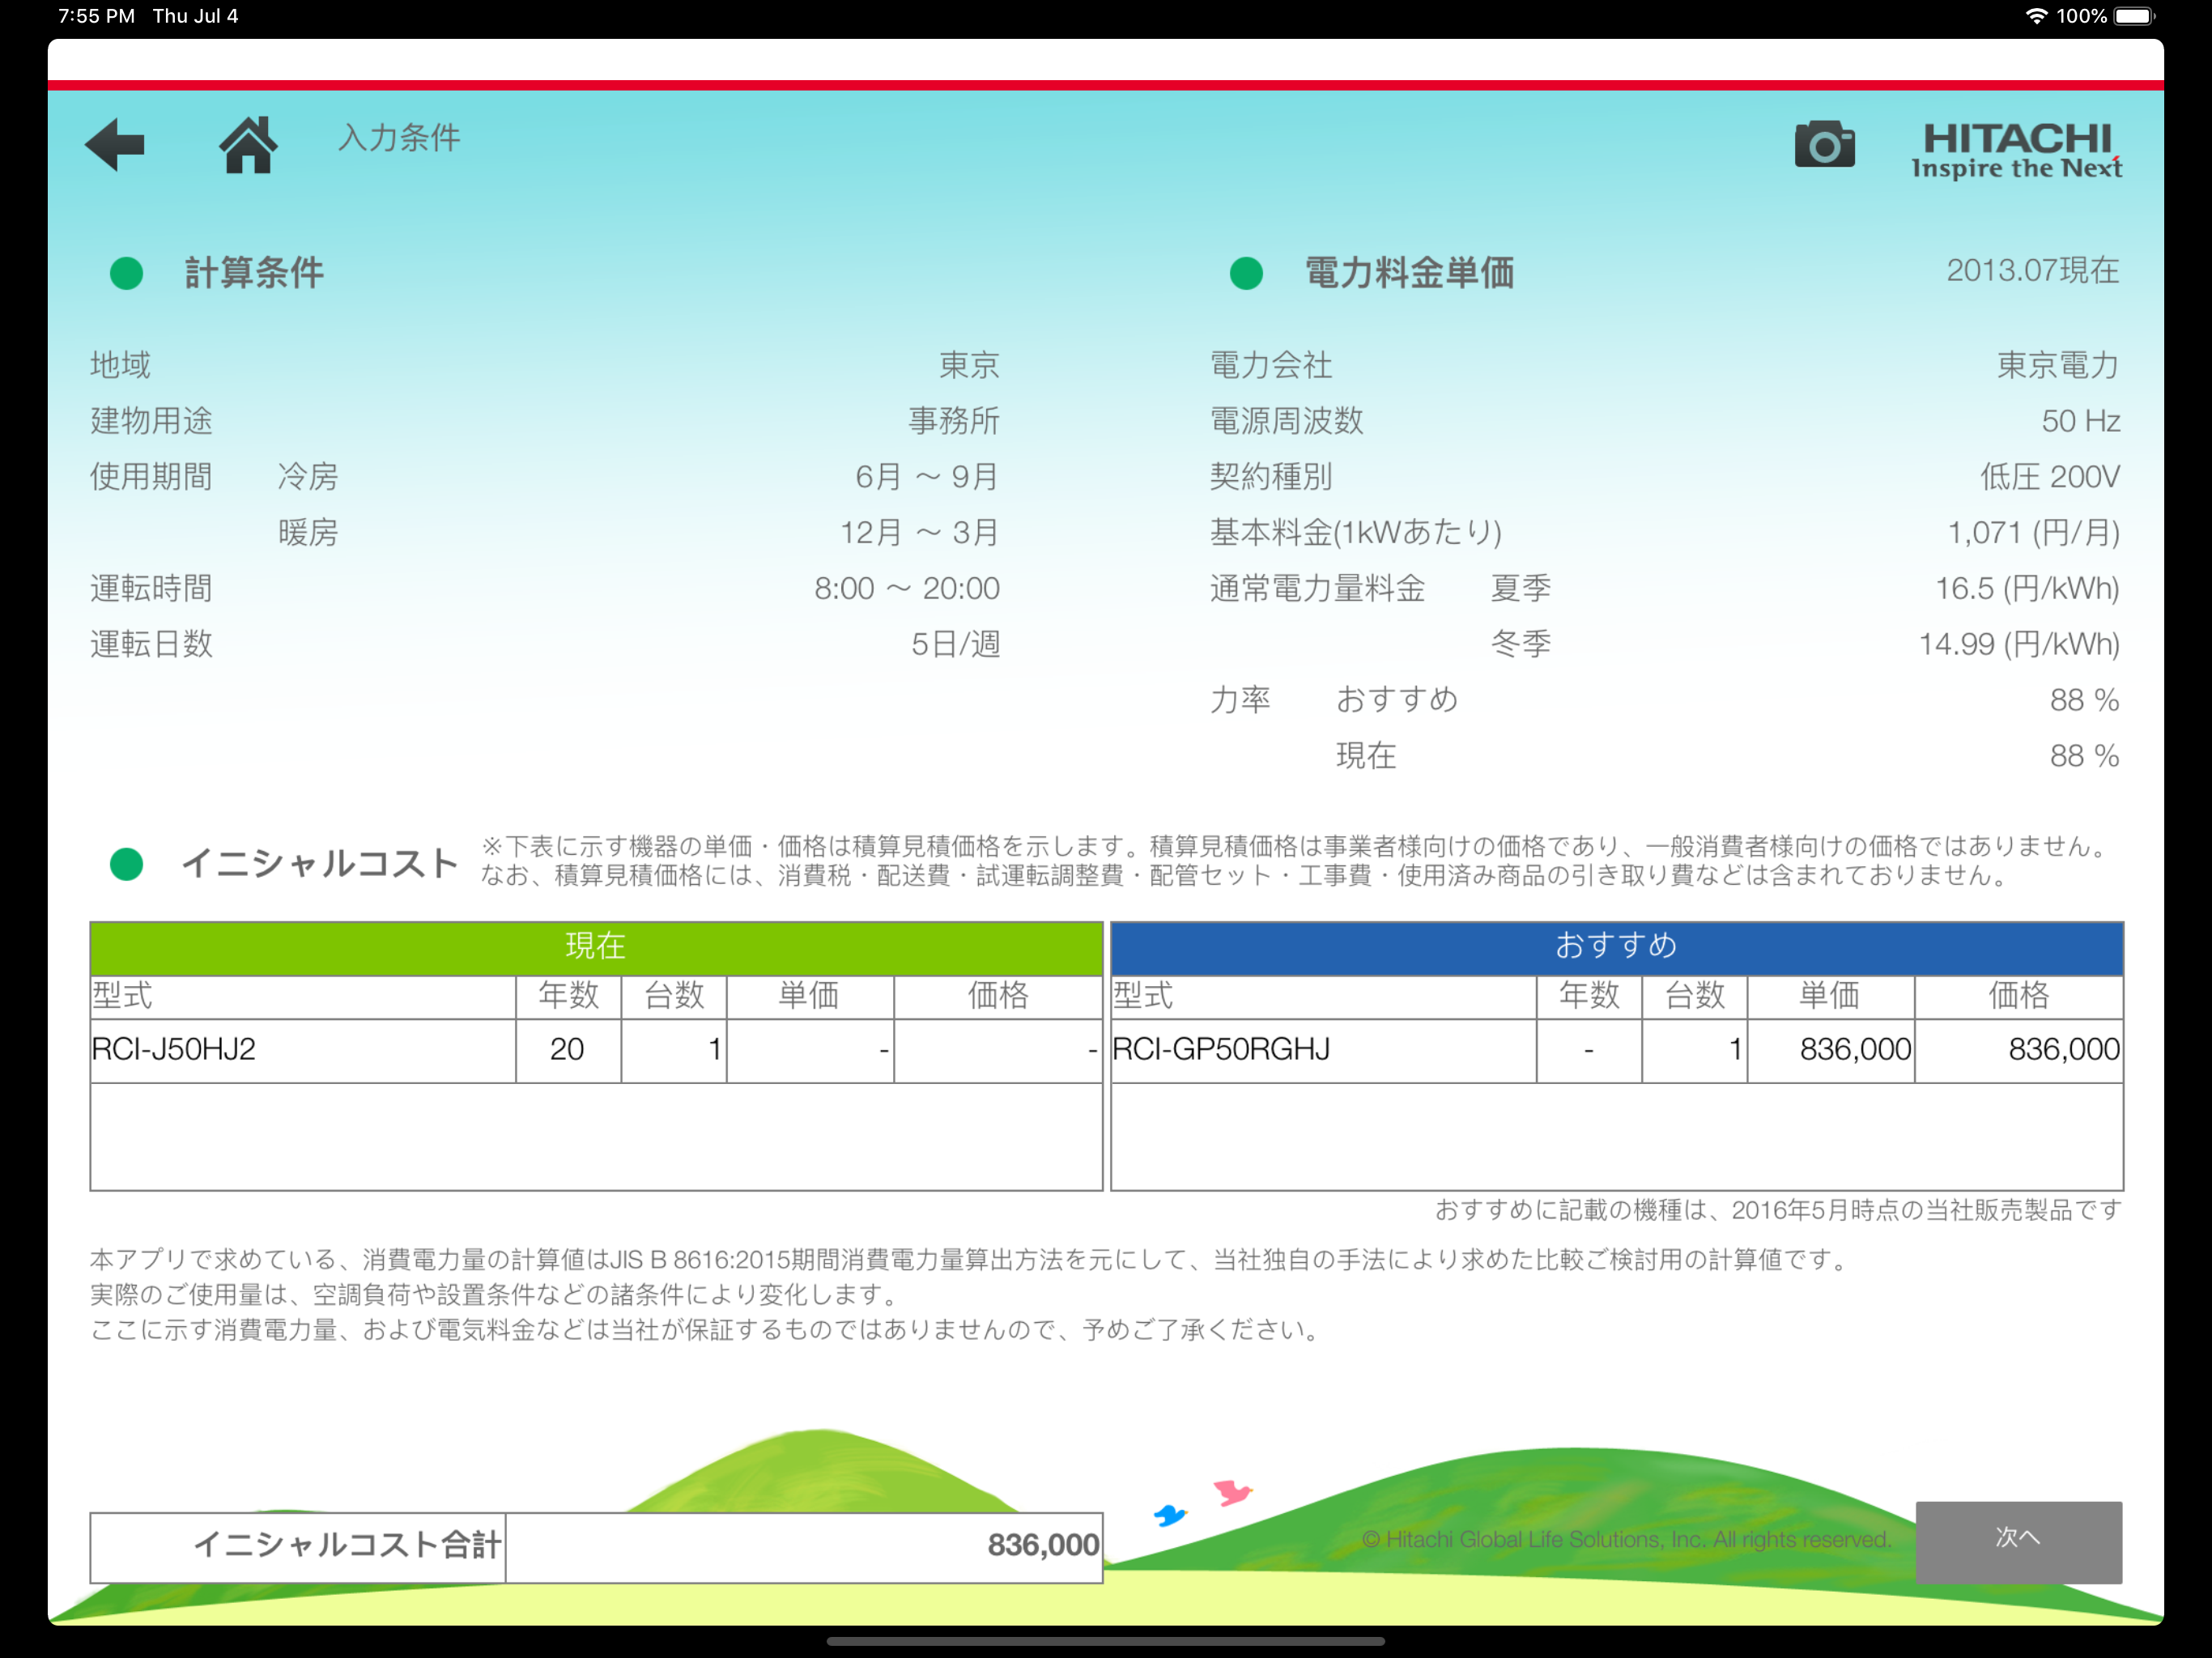This screenshot has width=2212, height=1658.
Task: Tap the おすすめ blue table header
Action: click(1616, 947)
